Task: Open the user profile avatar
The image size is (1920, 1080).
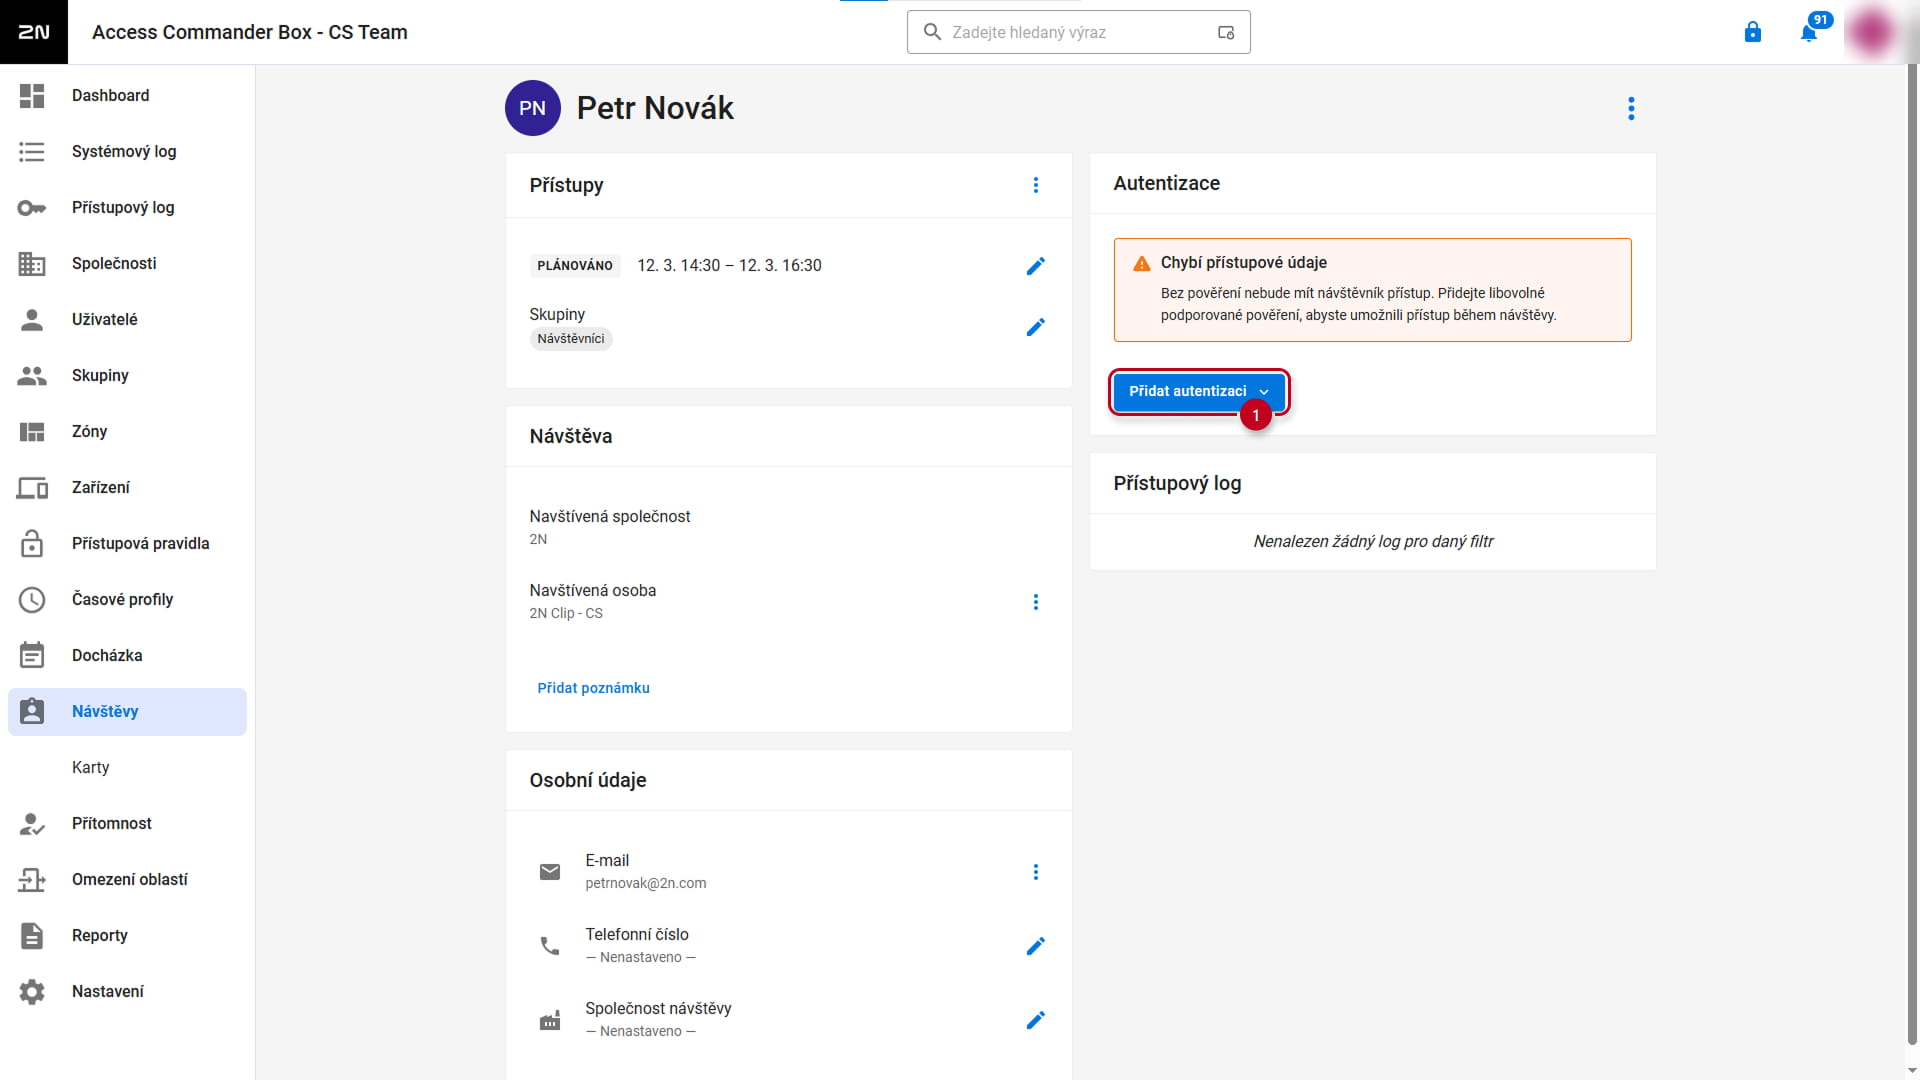Action: [x=1872, y=32]
